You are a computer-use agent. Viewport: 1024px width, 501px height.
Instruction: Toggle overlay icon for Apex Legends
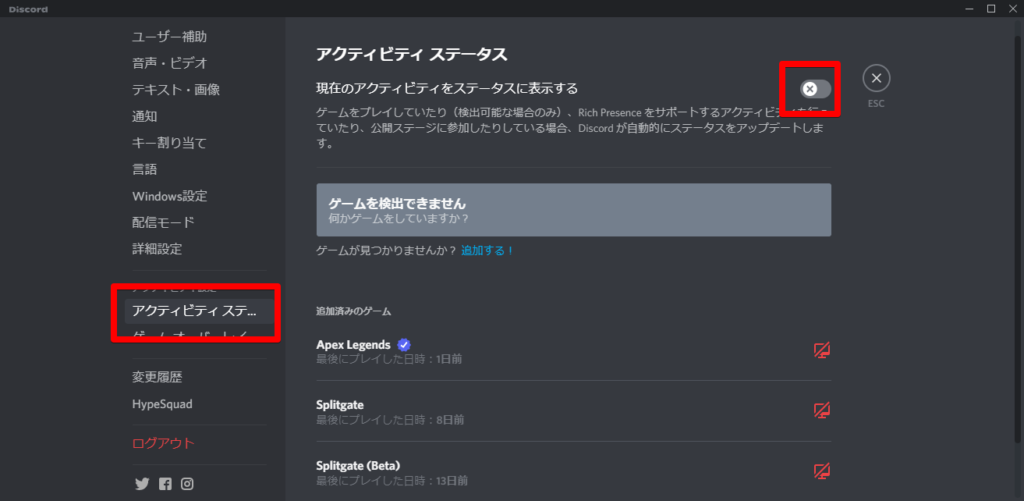[822, 350]
